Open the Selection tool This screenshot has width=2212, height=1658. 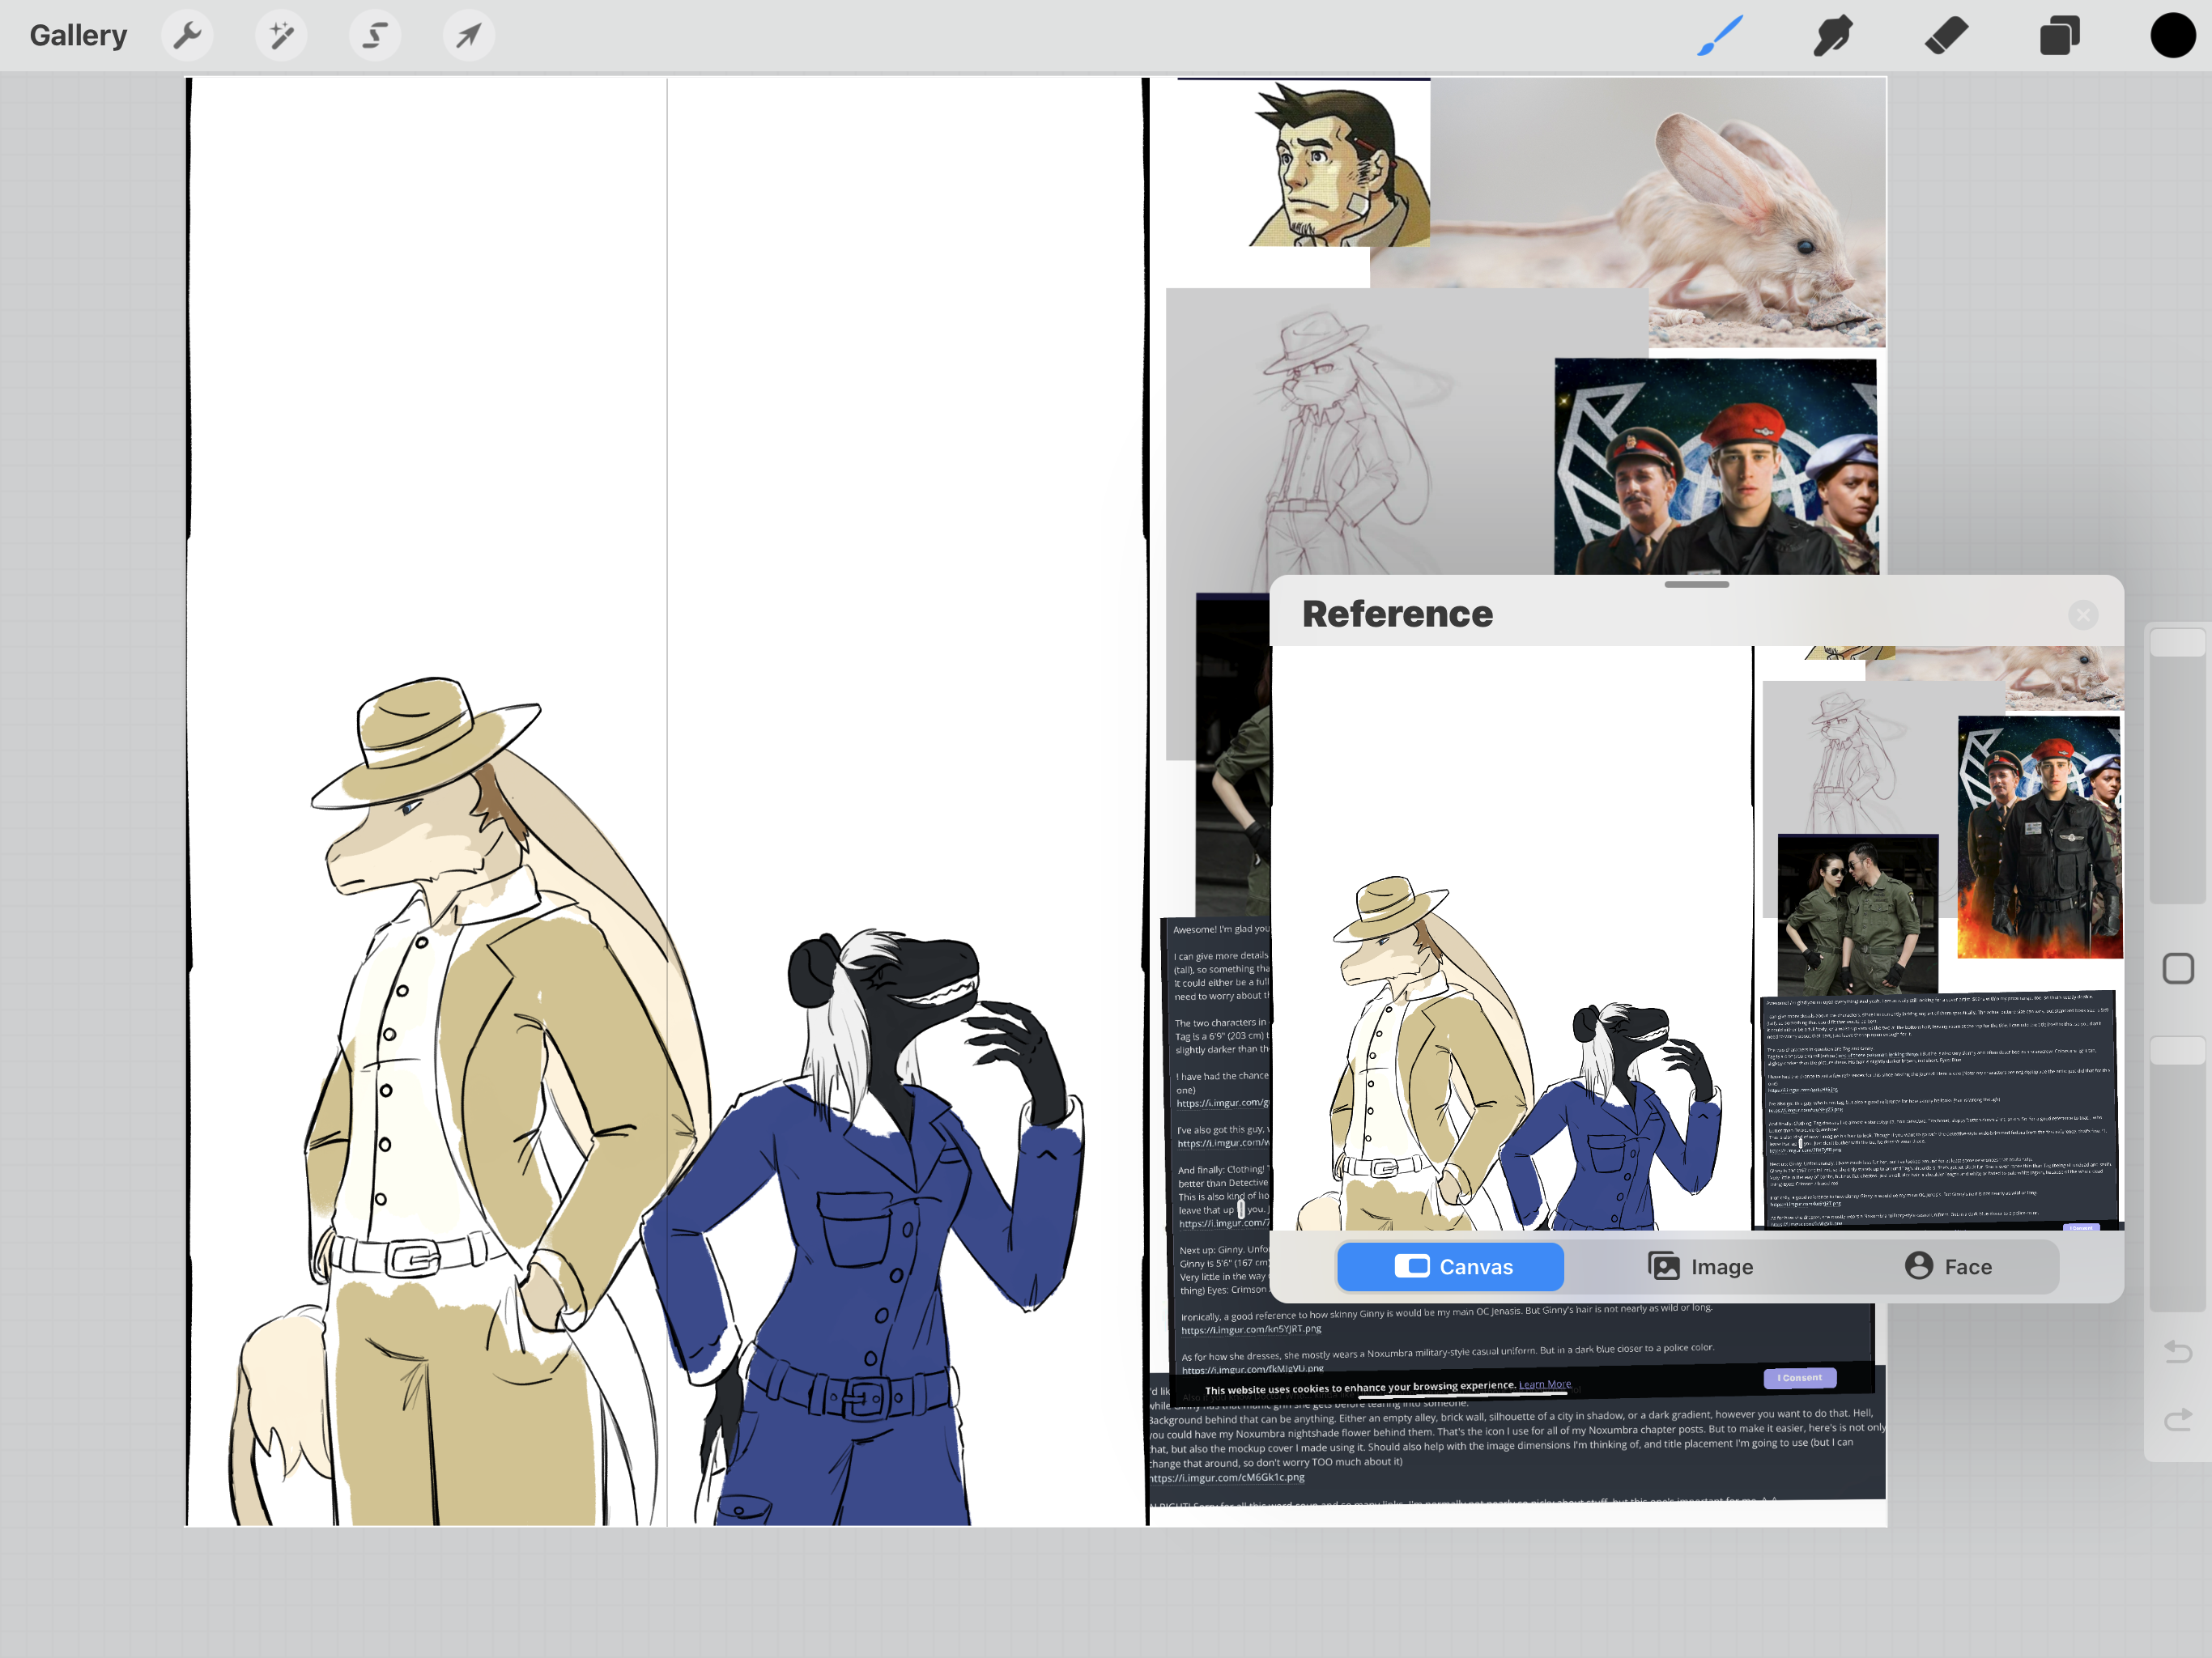[375, 36]
